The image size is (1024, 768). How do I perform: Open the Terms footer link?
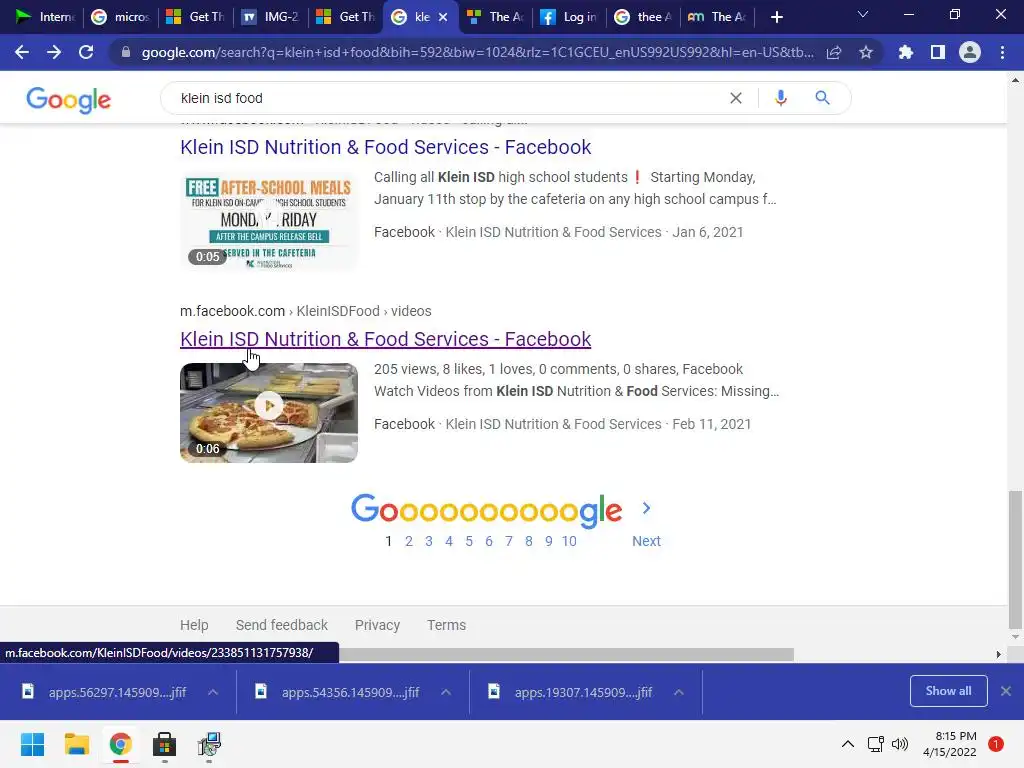pyautogui.click(x=446, y=625)
